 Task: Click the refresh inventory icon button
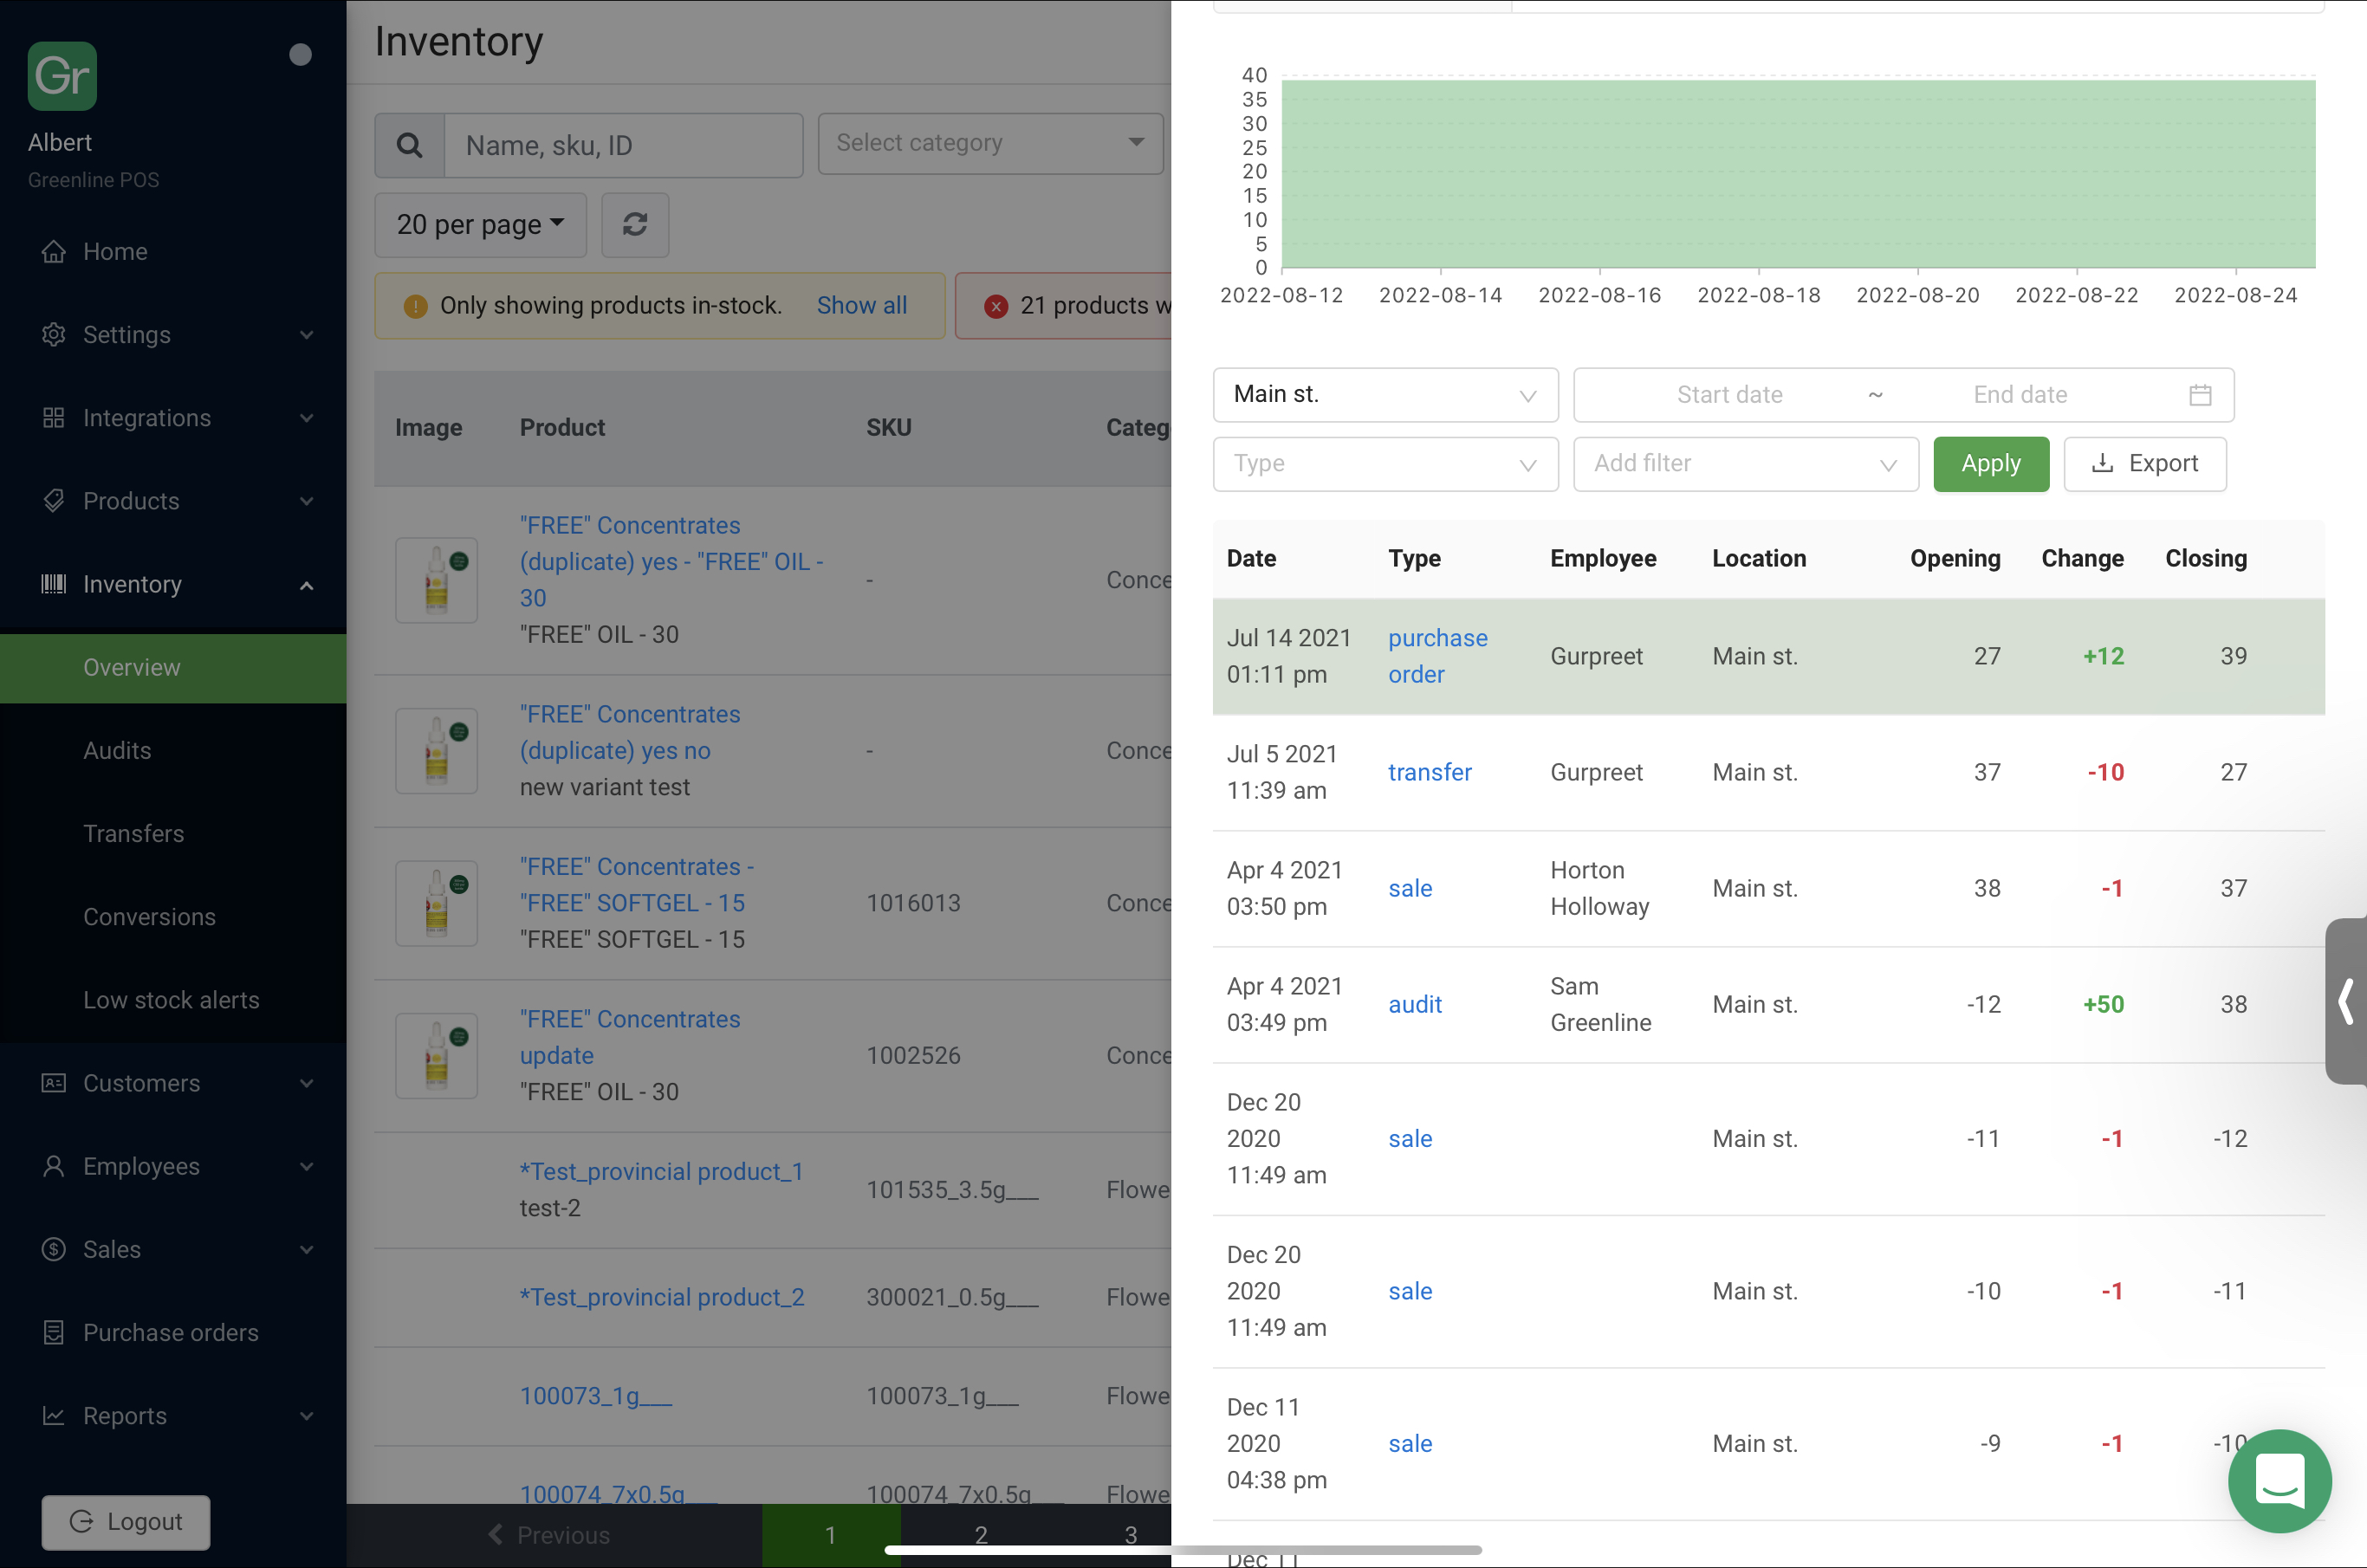click(x=635, y=224)
